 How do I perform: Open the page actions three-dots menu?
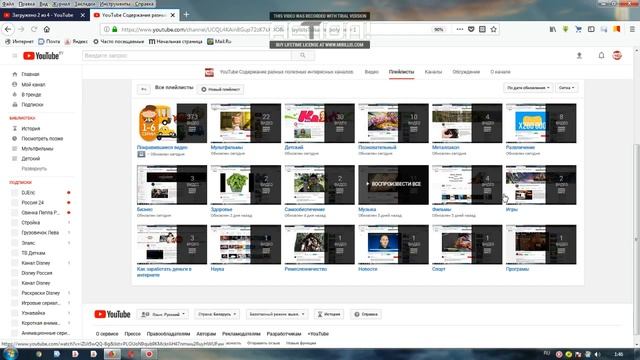click(x=460, y=29)
